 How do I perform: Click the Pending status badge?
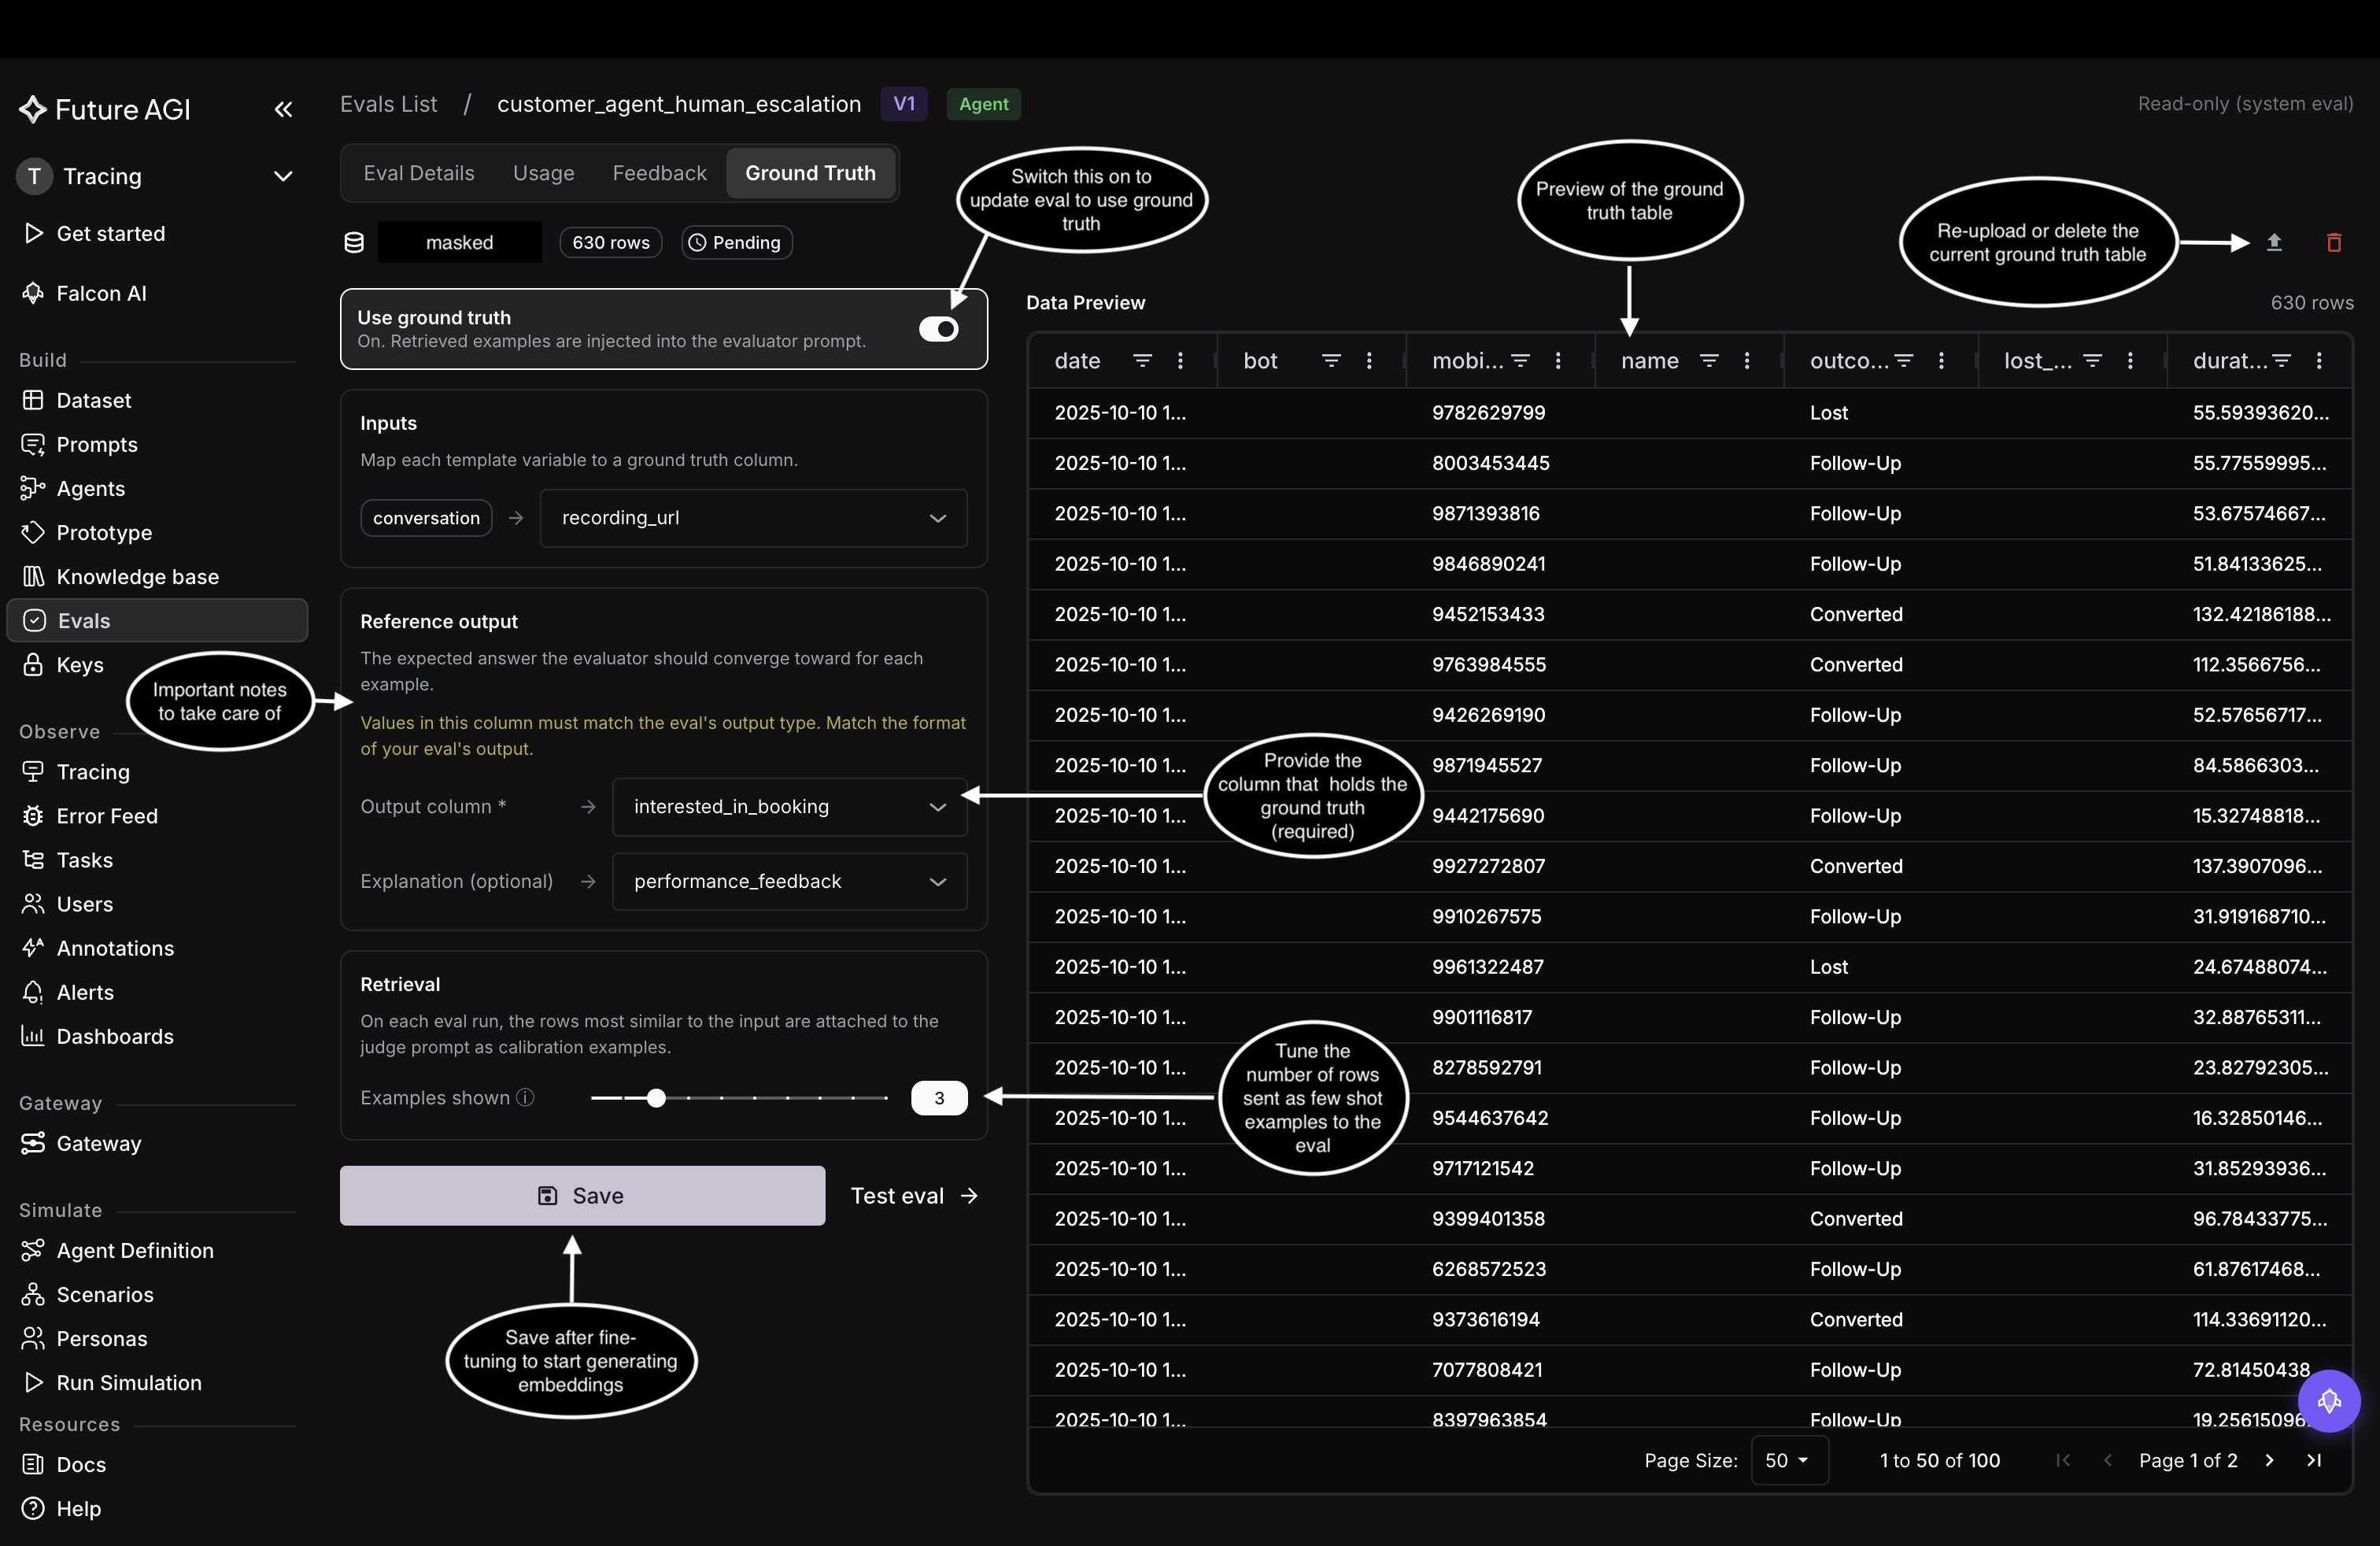(x=737, y=242)
